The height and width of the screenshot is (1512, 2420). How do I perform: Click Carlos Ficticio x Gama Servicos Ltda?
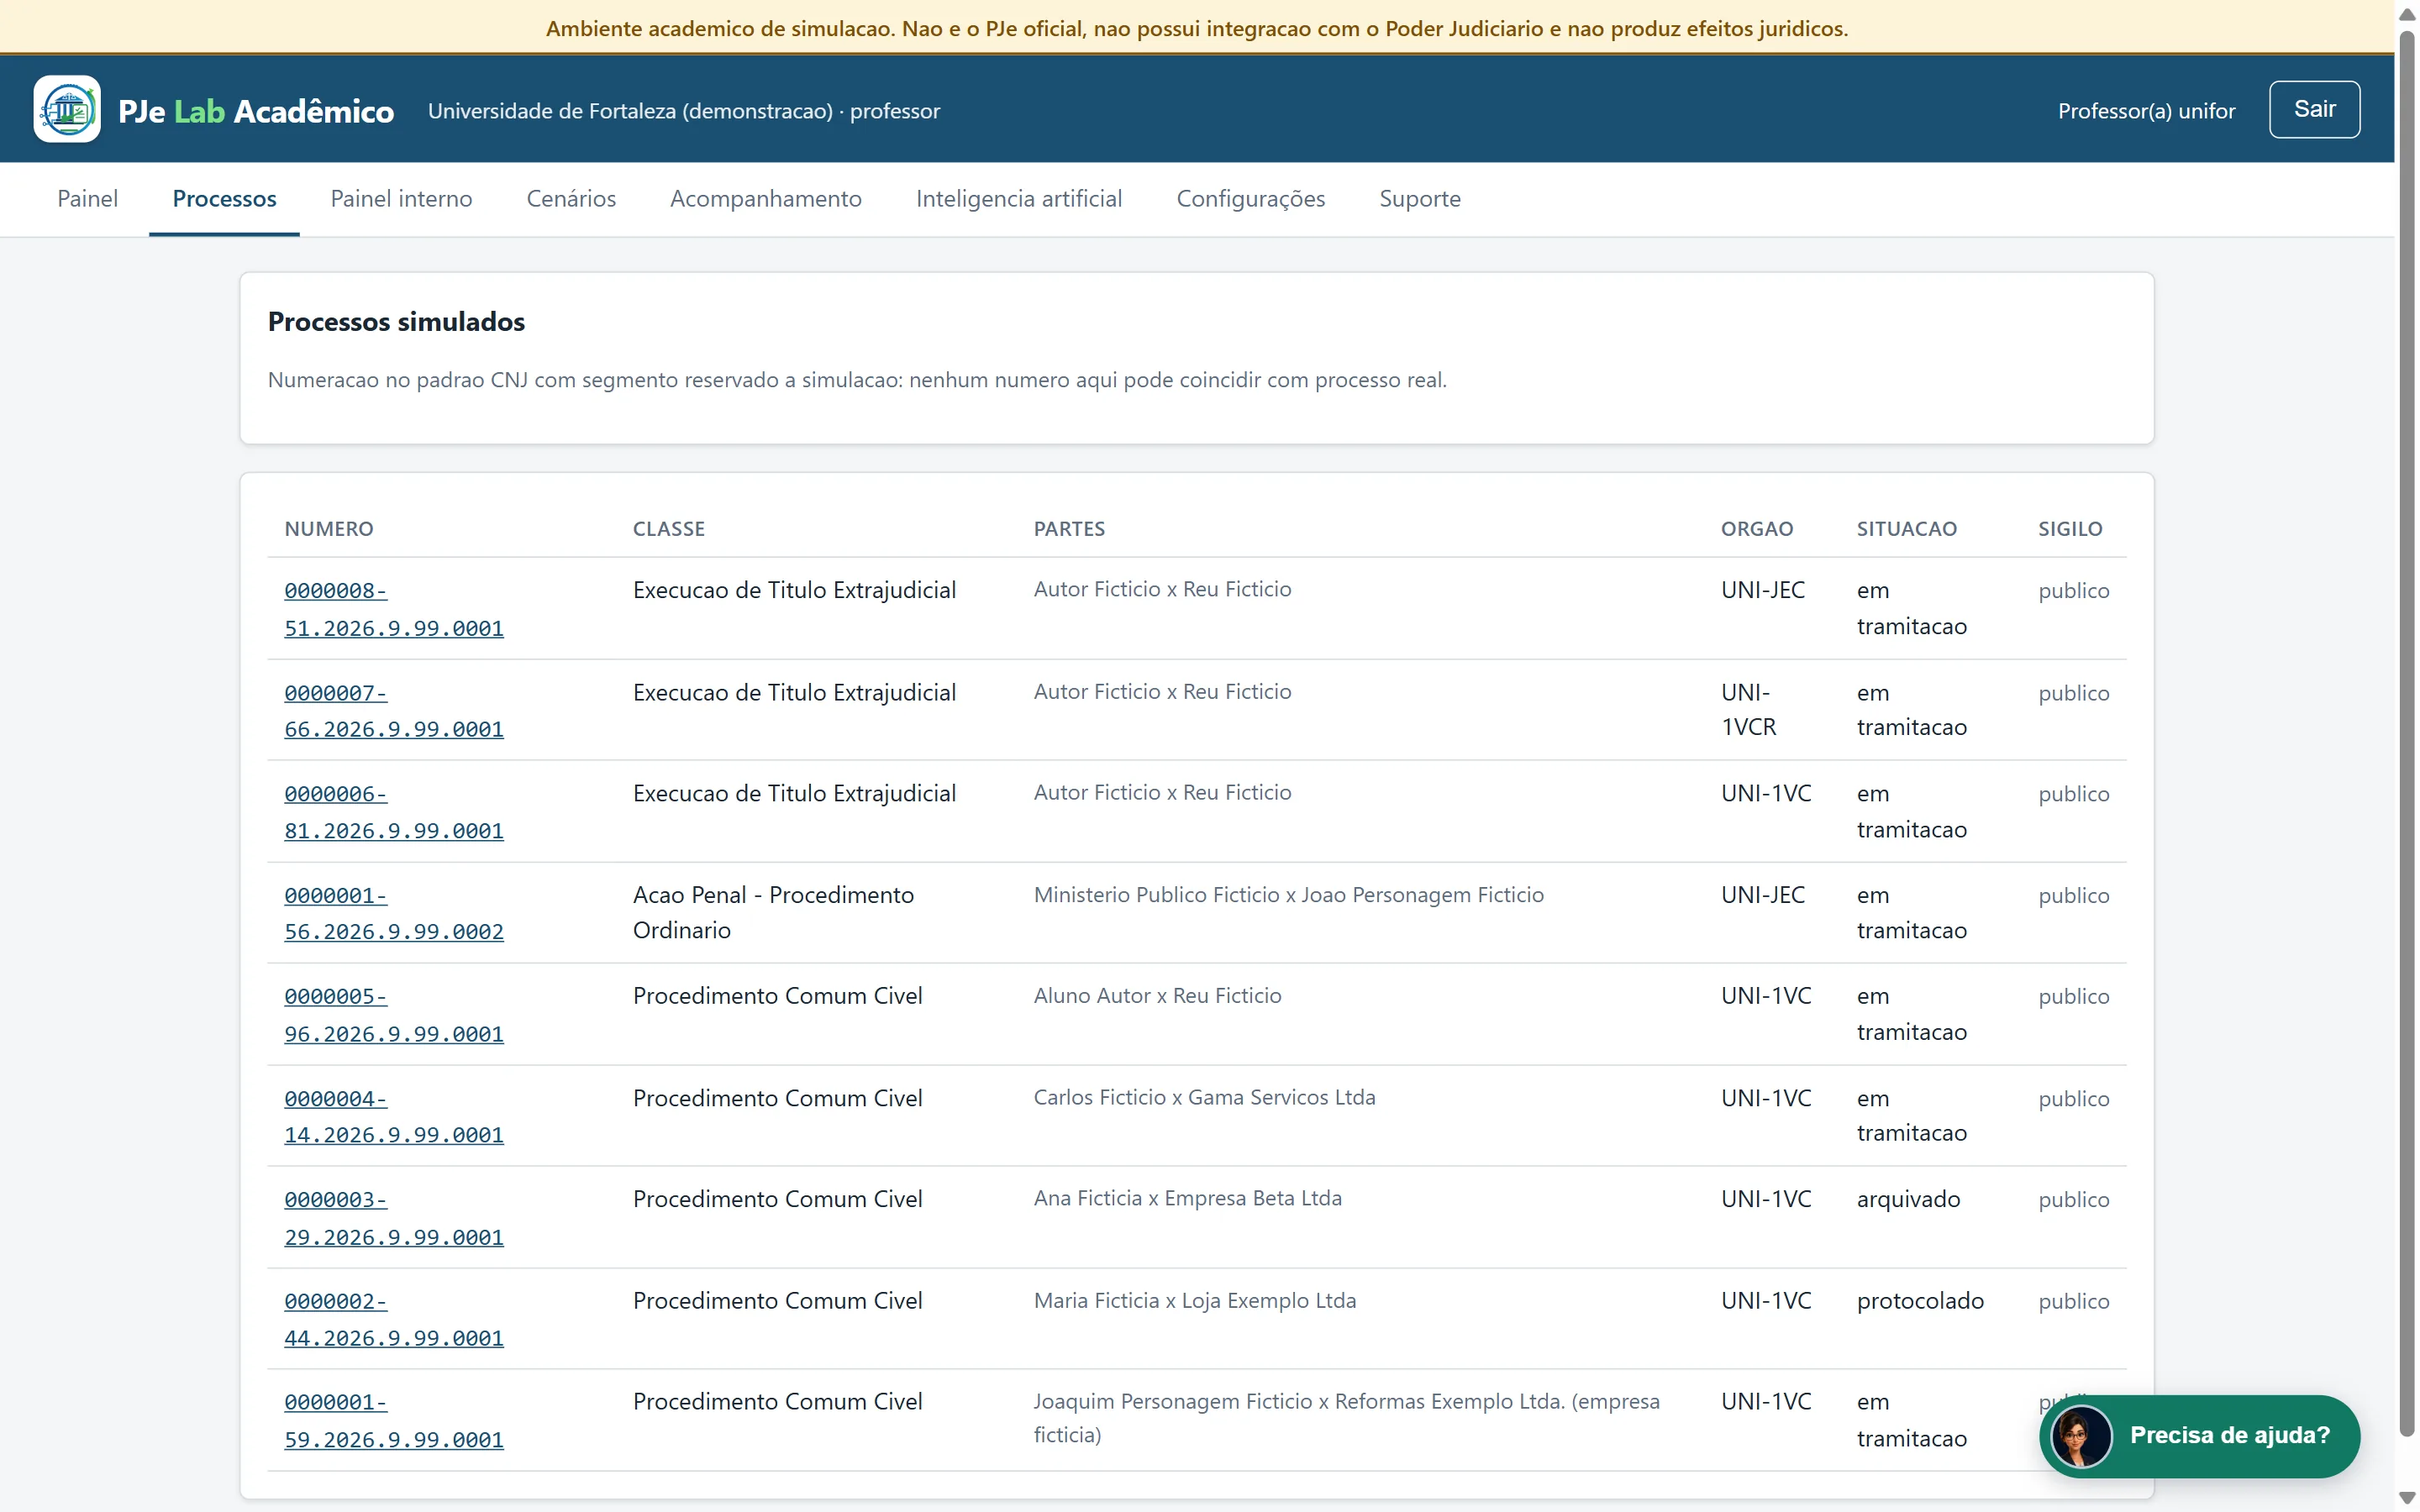1204,1098
